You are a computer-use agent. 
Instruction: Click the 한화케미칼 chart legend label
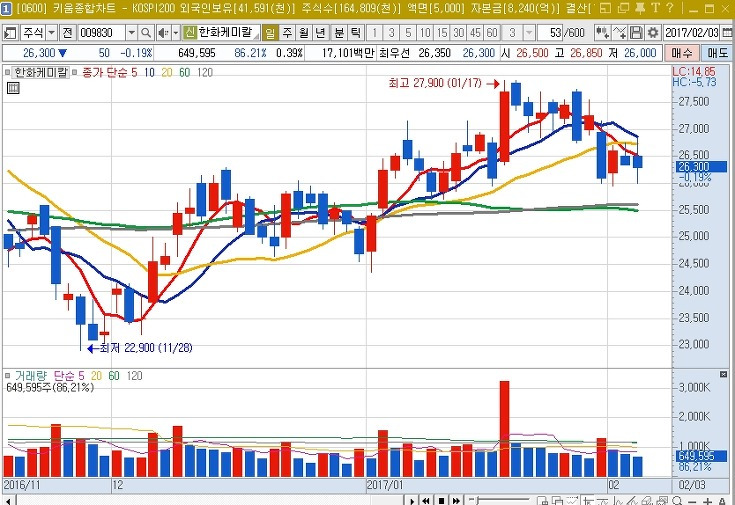(x=41, y=73)
